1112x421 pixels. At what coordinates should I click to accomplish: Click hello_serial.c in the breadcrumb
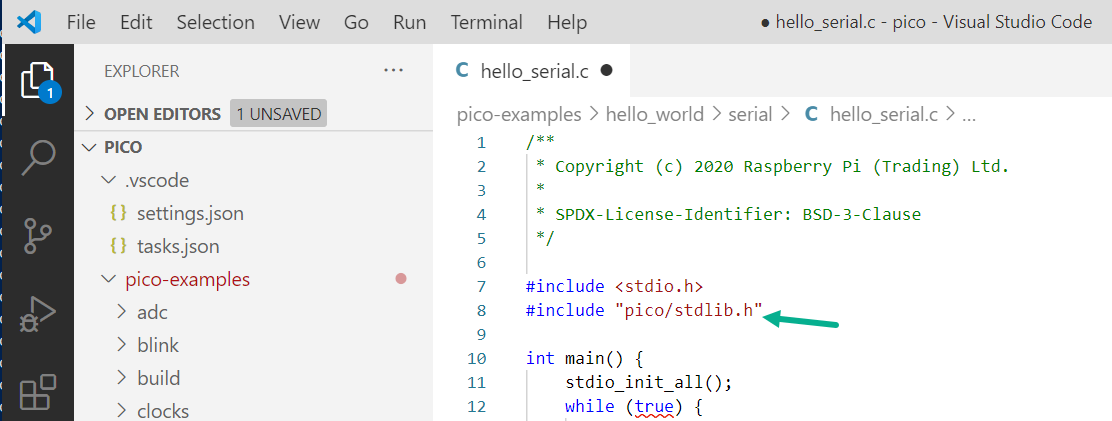884,114
